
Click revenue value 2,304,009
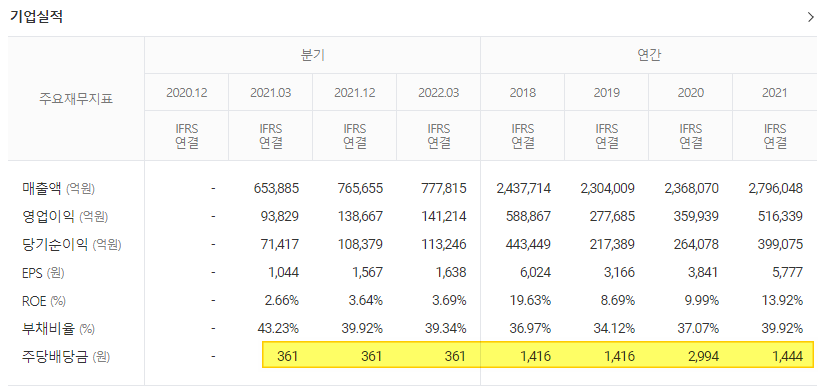click(607, 188)
